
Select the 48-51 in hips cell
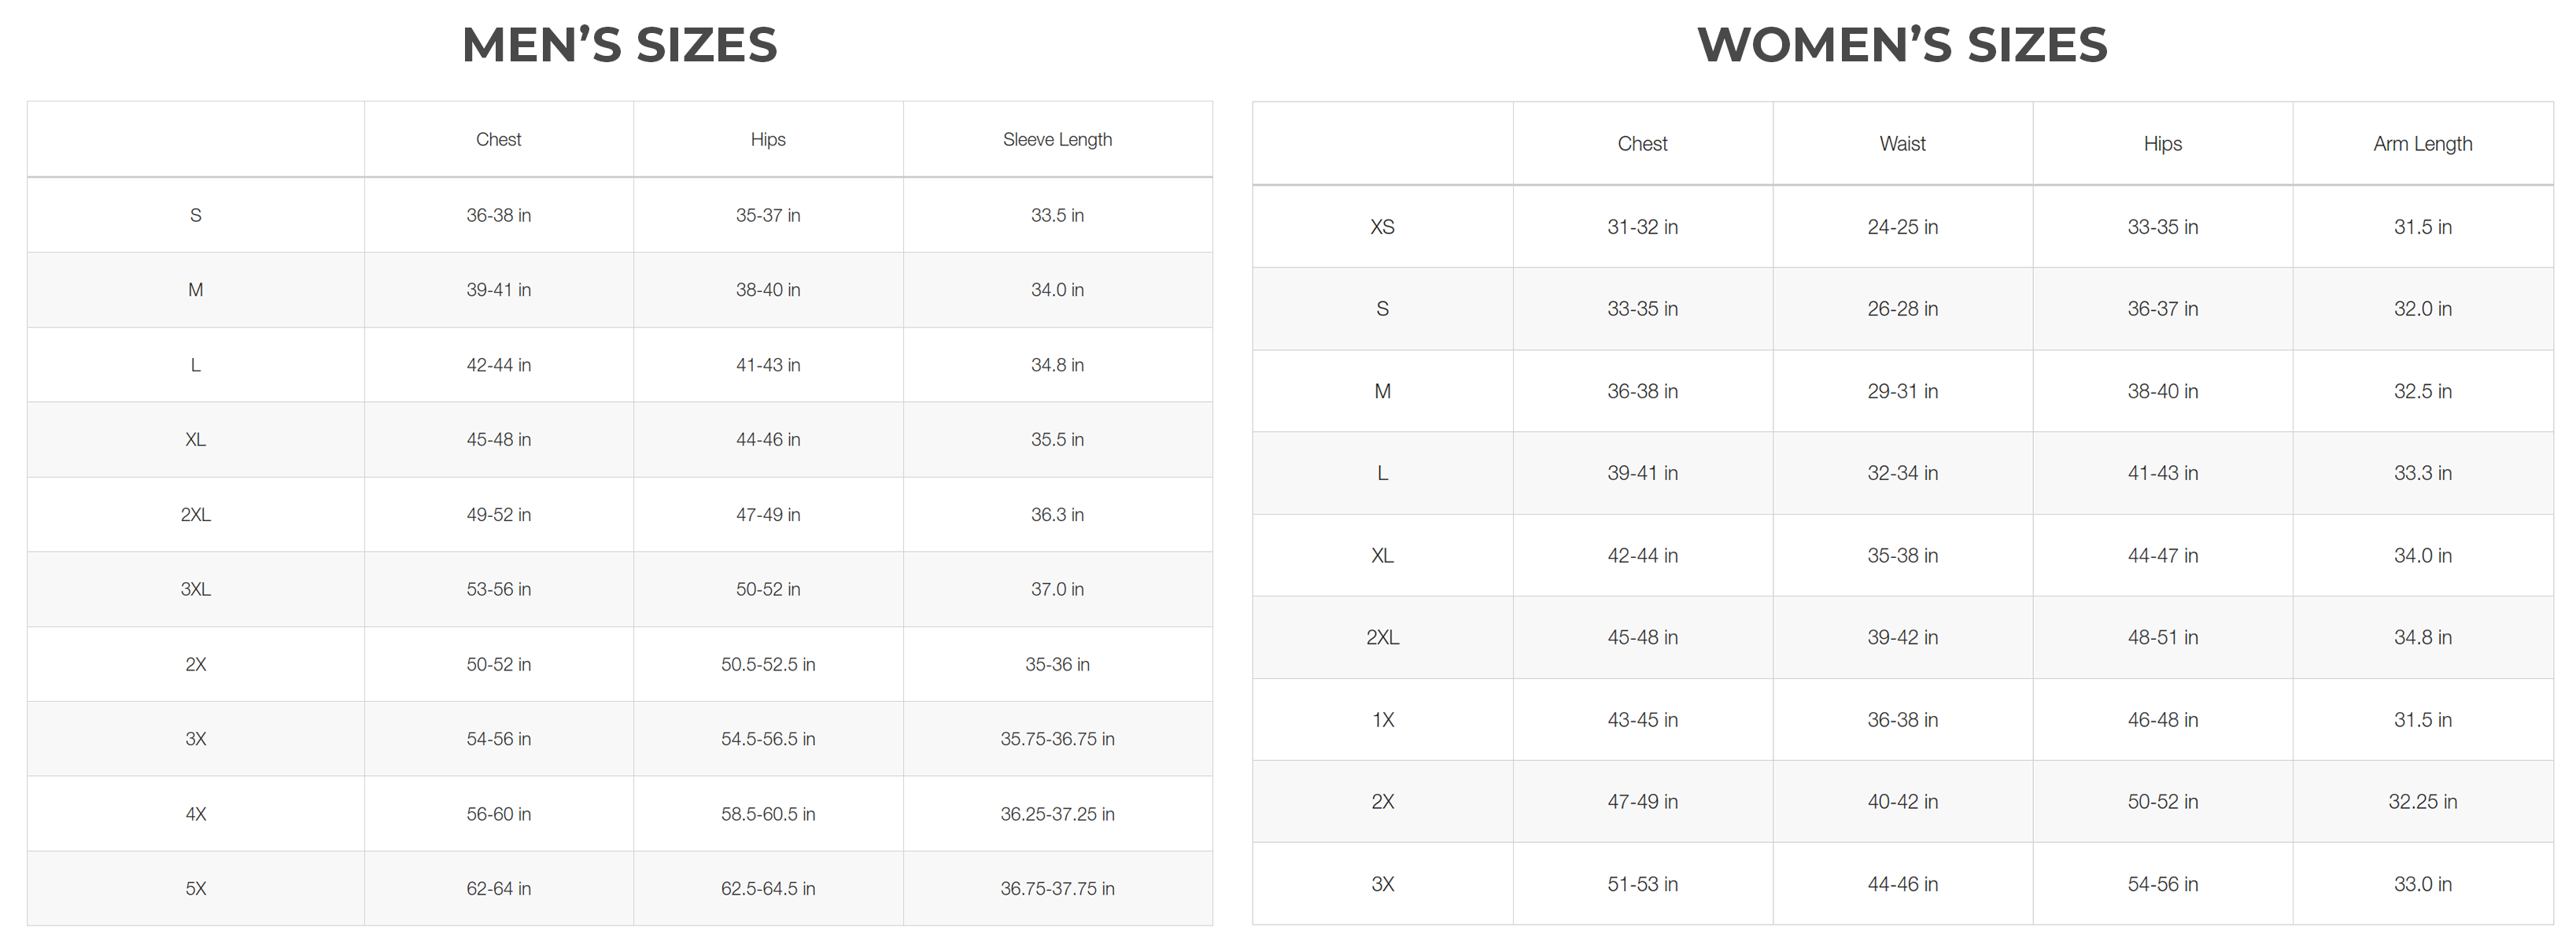point(2162,638)
